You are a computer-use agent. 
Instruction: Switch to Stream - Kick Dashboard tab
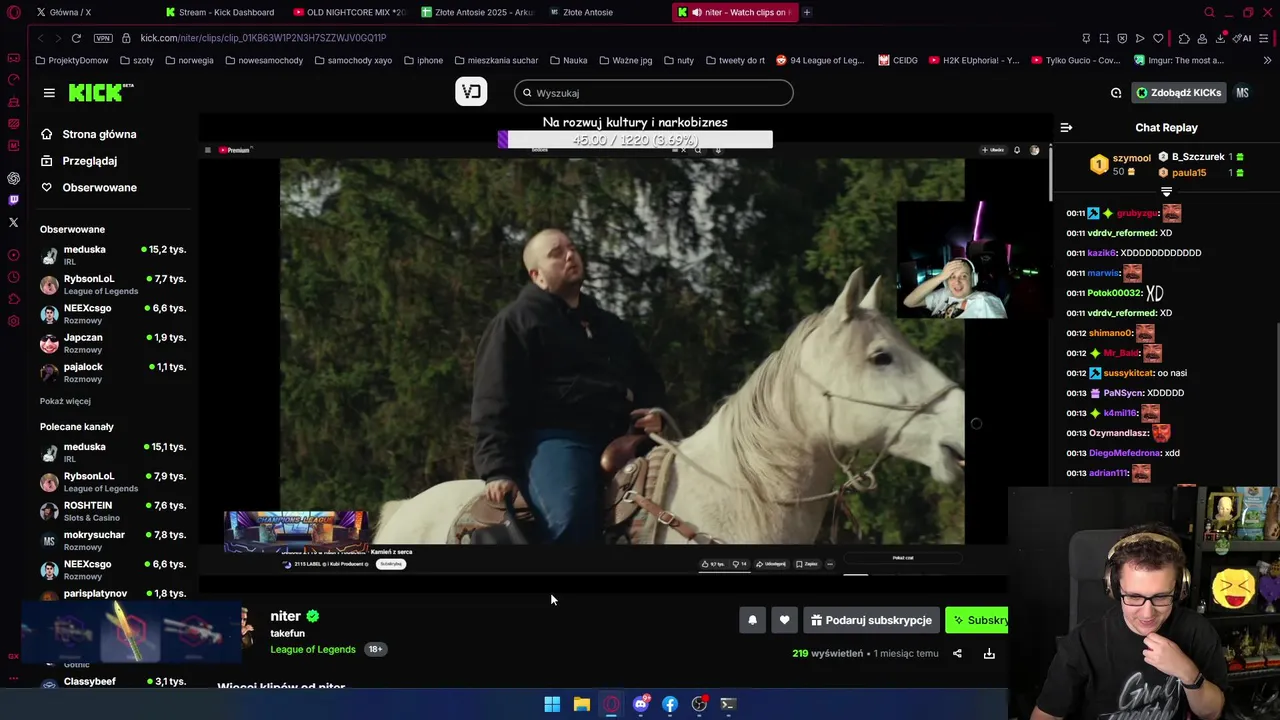coord(221,12)
